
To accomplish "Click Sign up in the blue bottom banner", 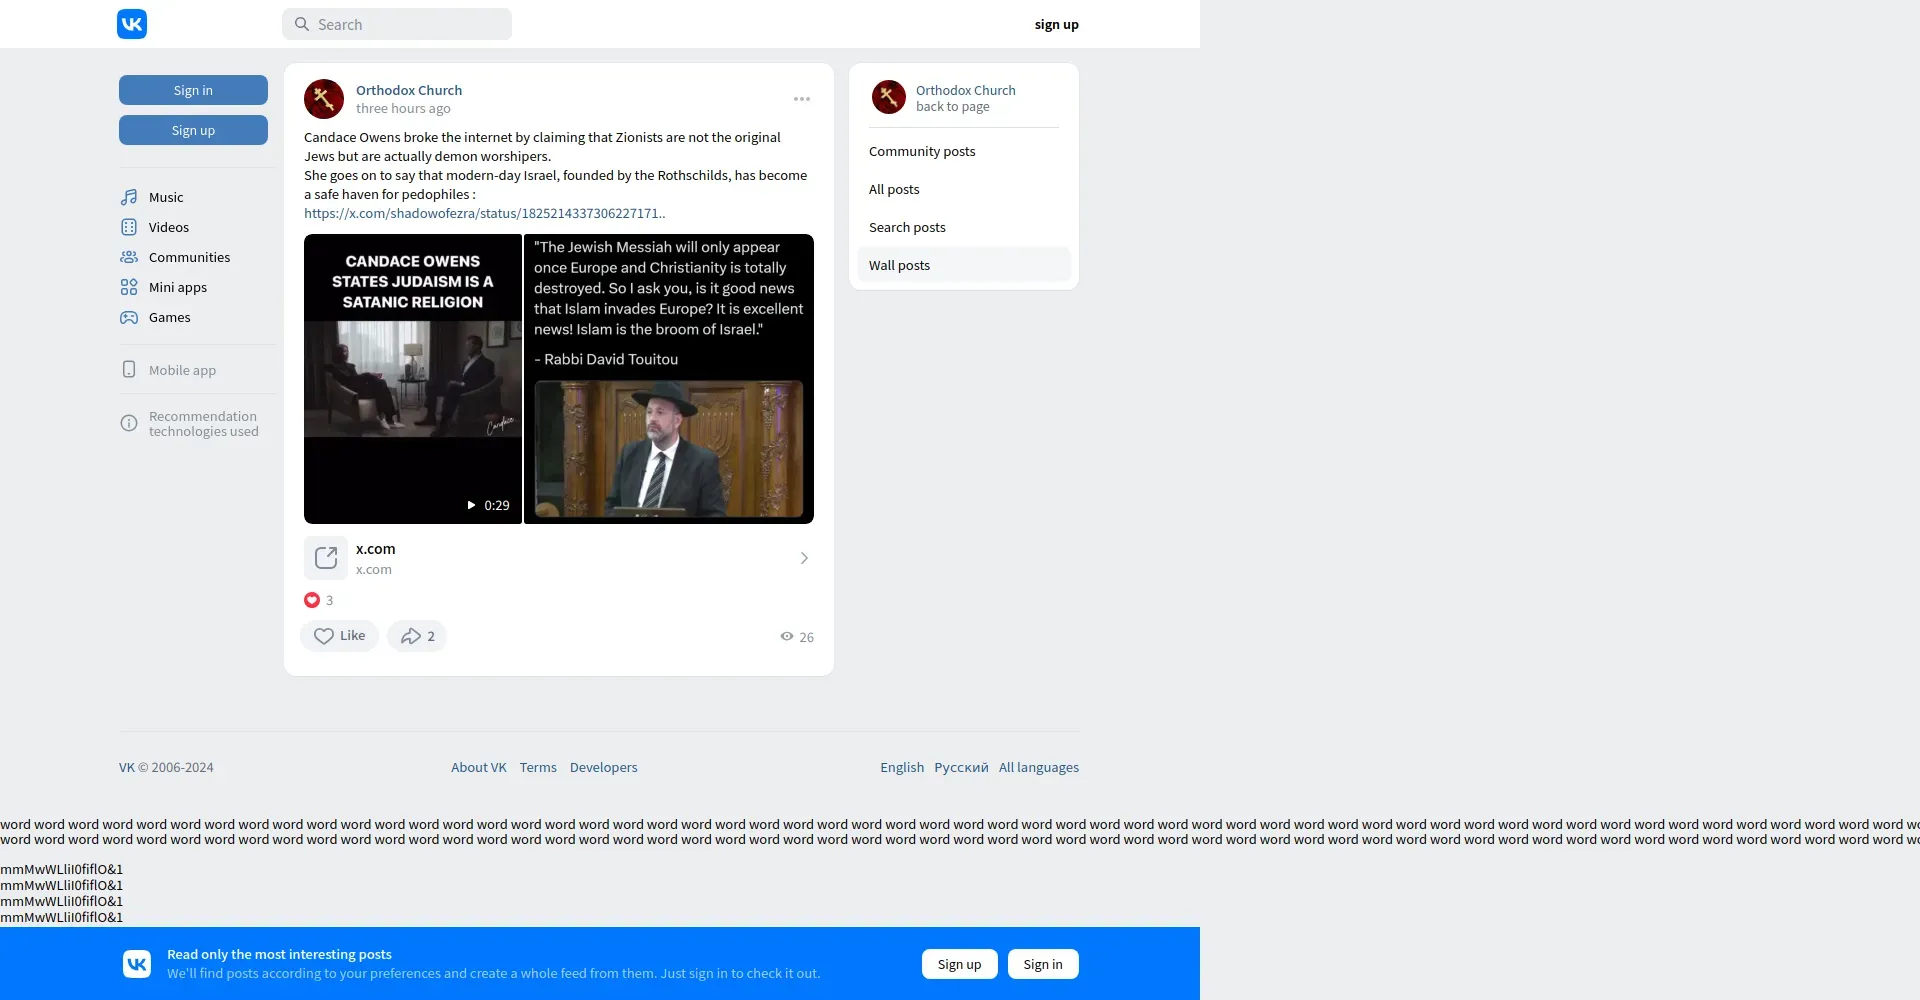I will (960, 964).
